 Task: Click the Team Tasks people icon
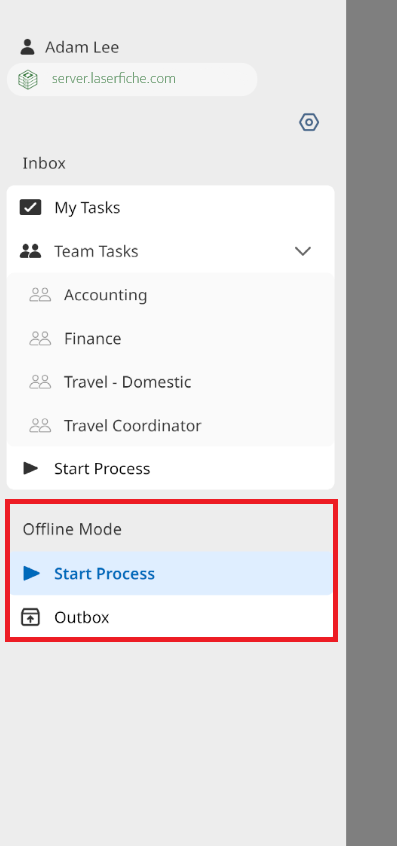click(30, 251)
